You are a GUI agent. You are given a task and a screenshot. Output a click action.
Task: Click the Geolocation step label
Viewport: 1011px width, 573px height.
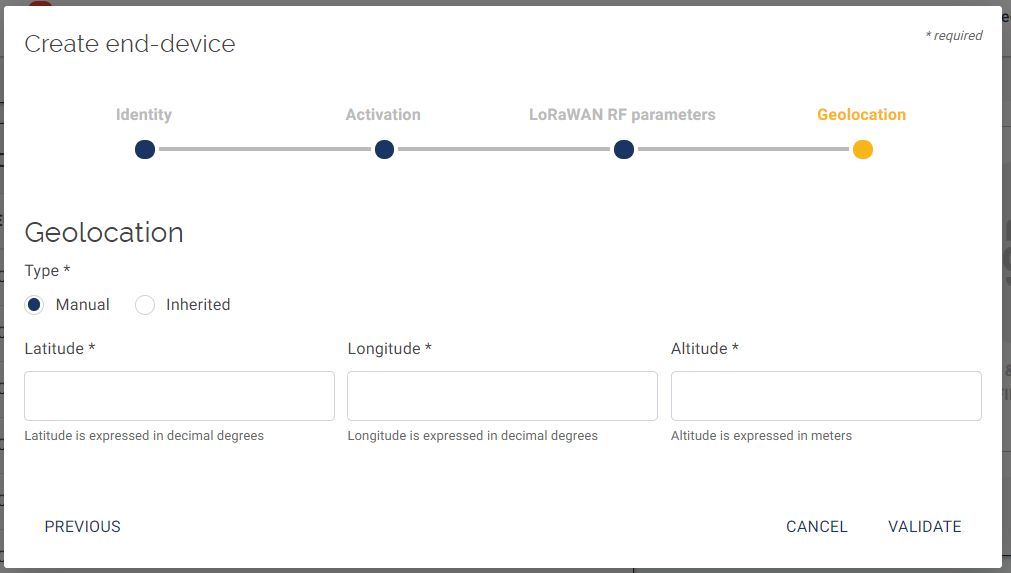(x=861, y=115)
